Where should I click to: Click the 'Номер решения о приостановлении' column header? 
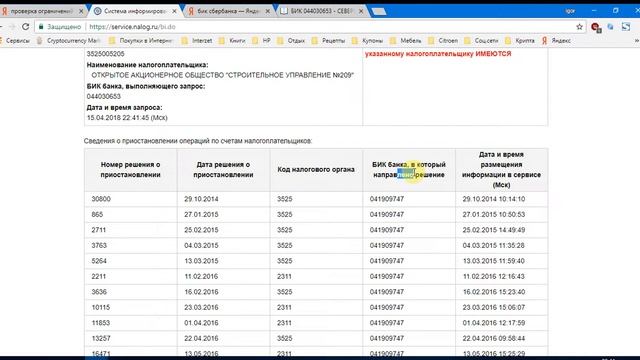point(131,170)
